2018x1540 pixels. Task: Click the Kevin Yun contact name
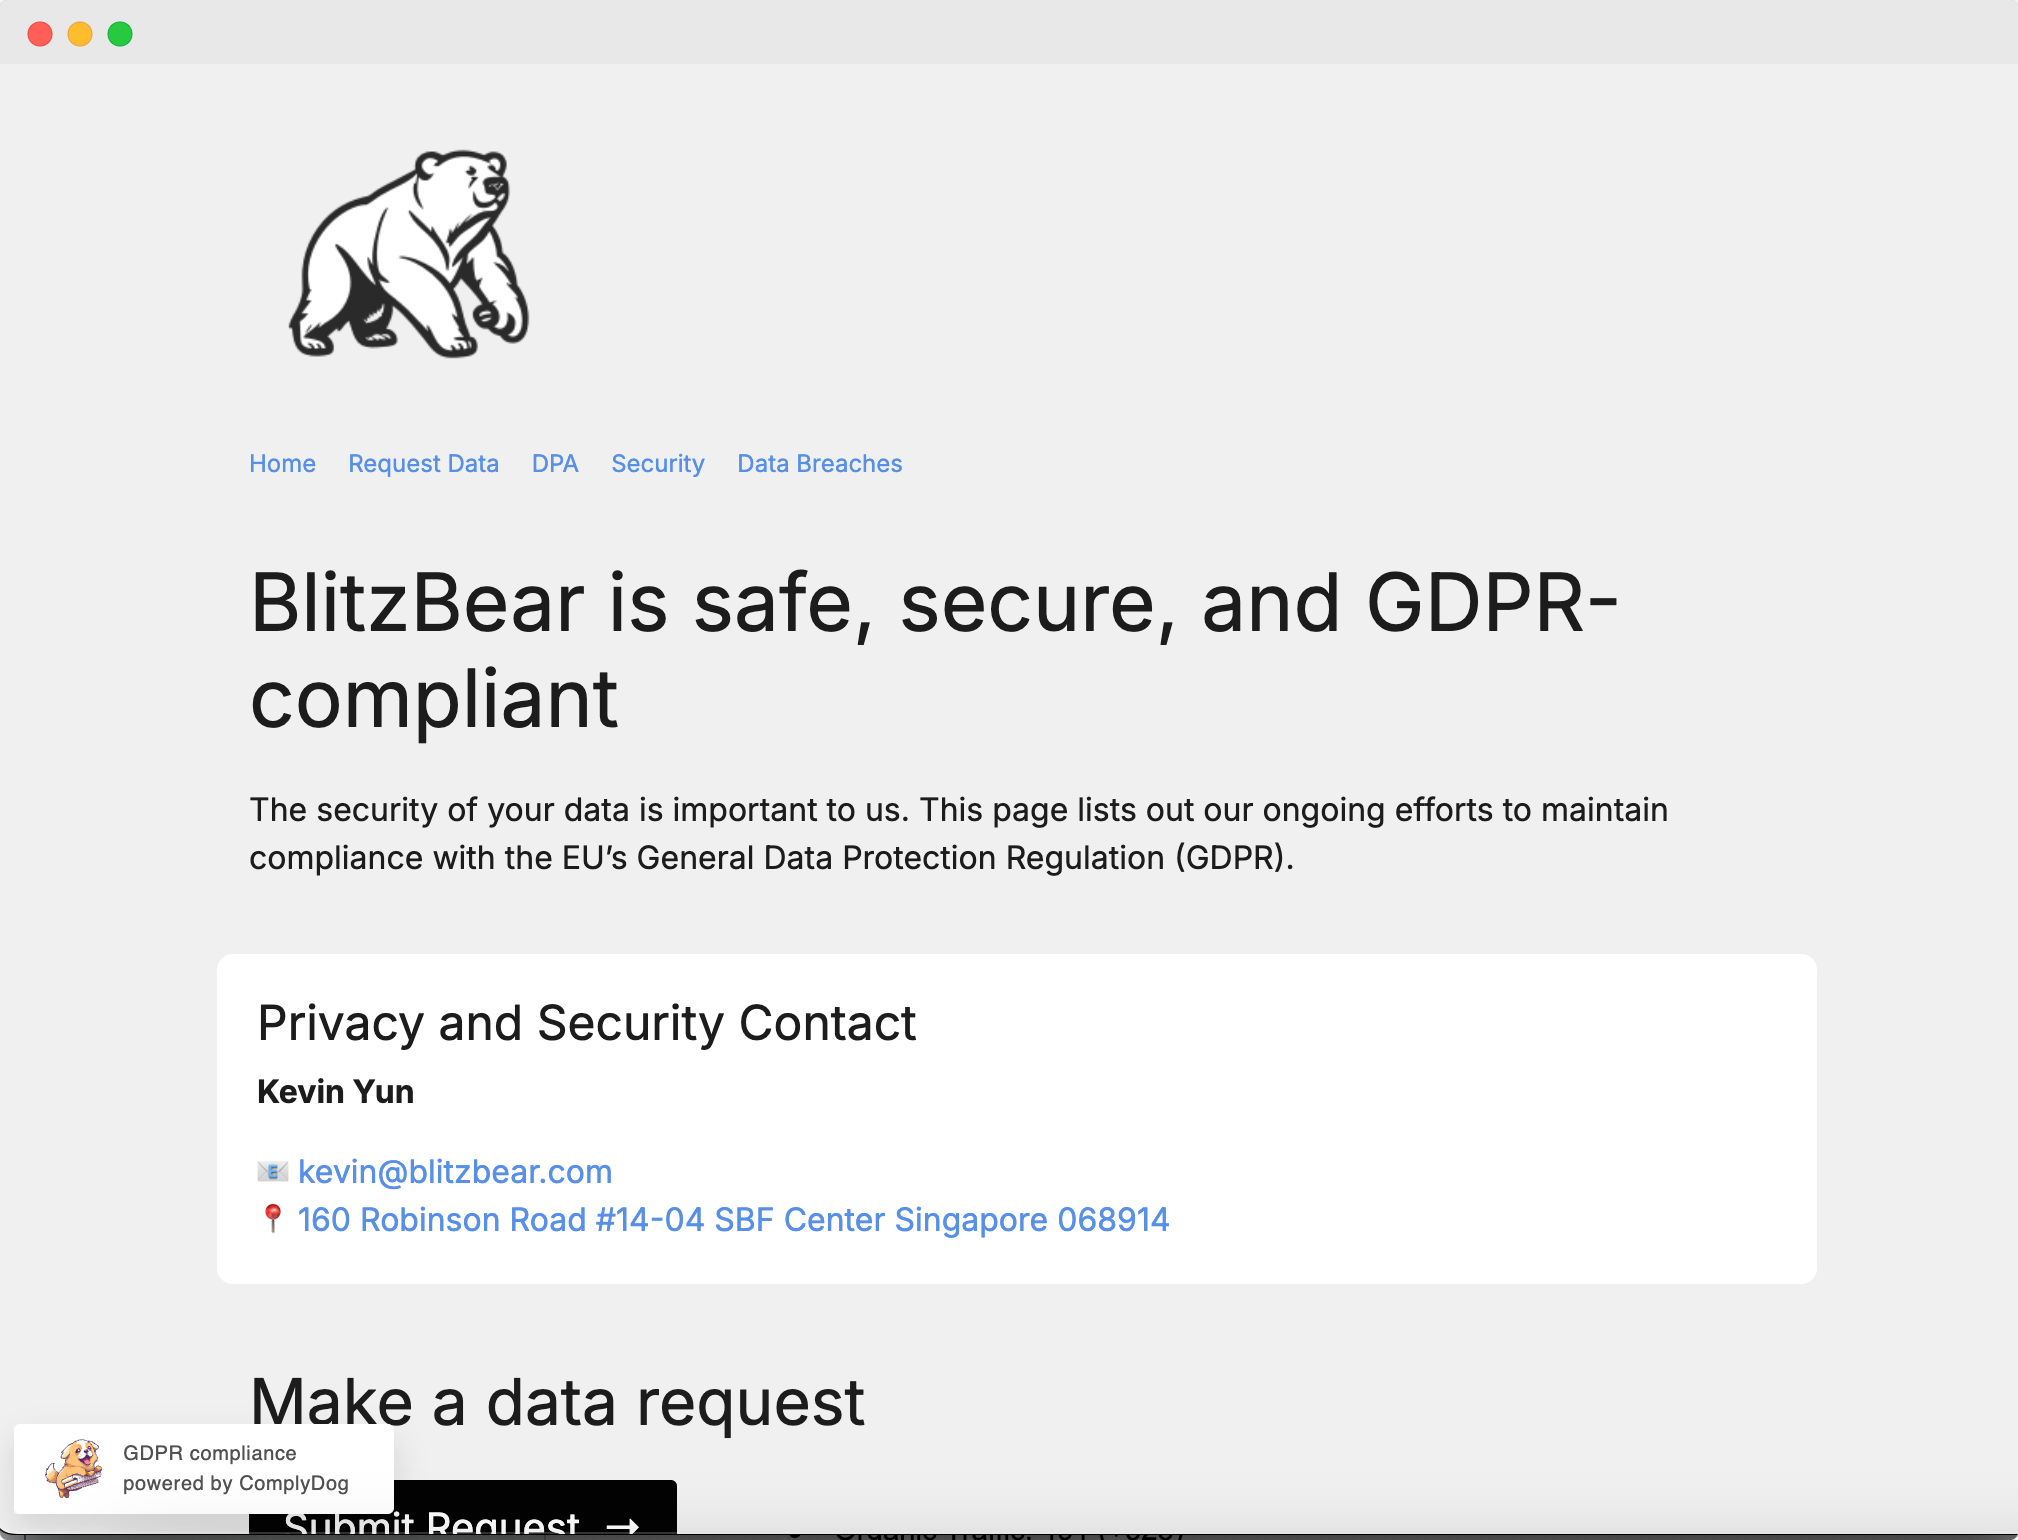pos(335,1091)
